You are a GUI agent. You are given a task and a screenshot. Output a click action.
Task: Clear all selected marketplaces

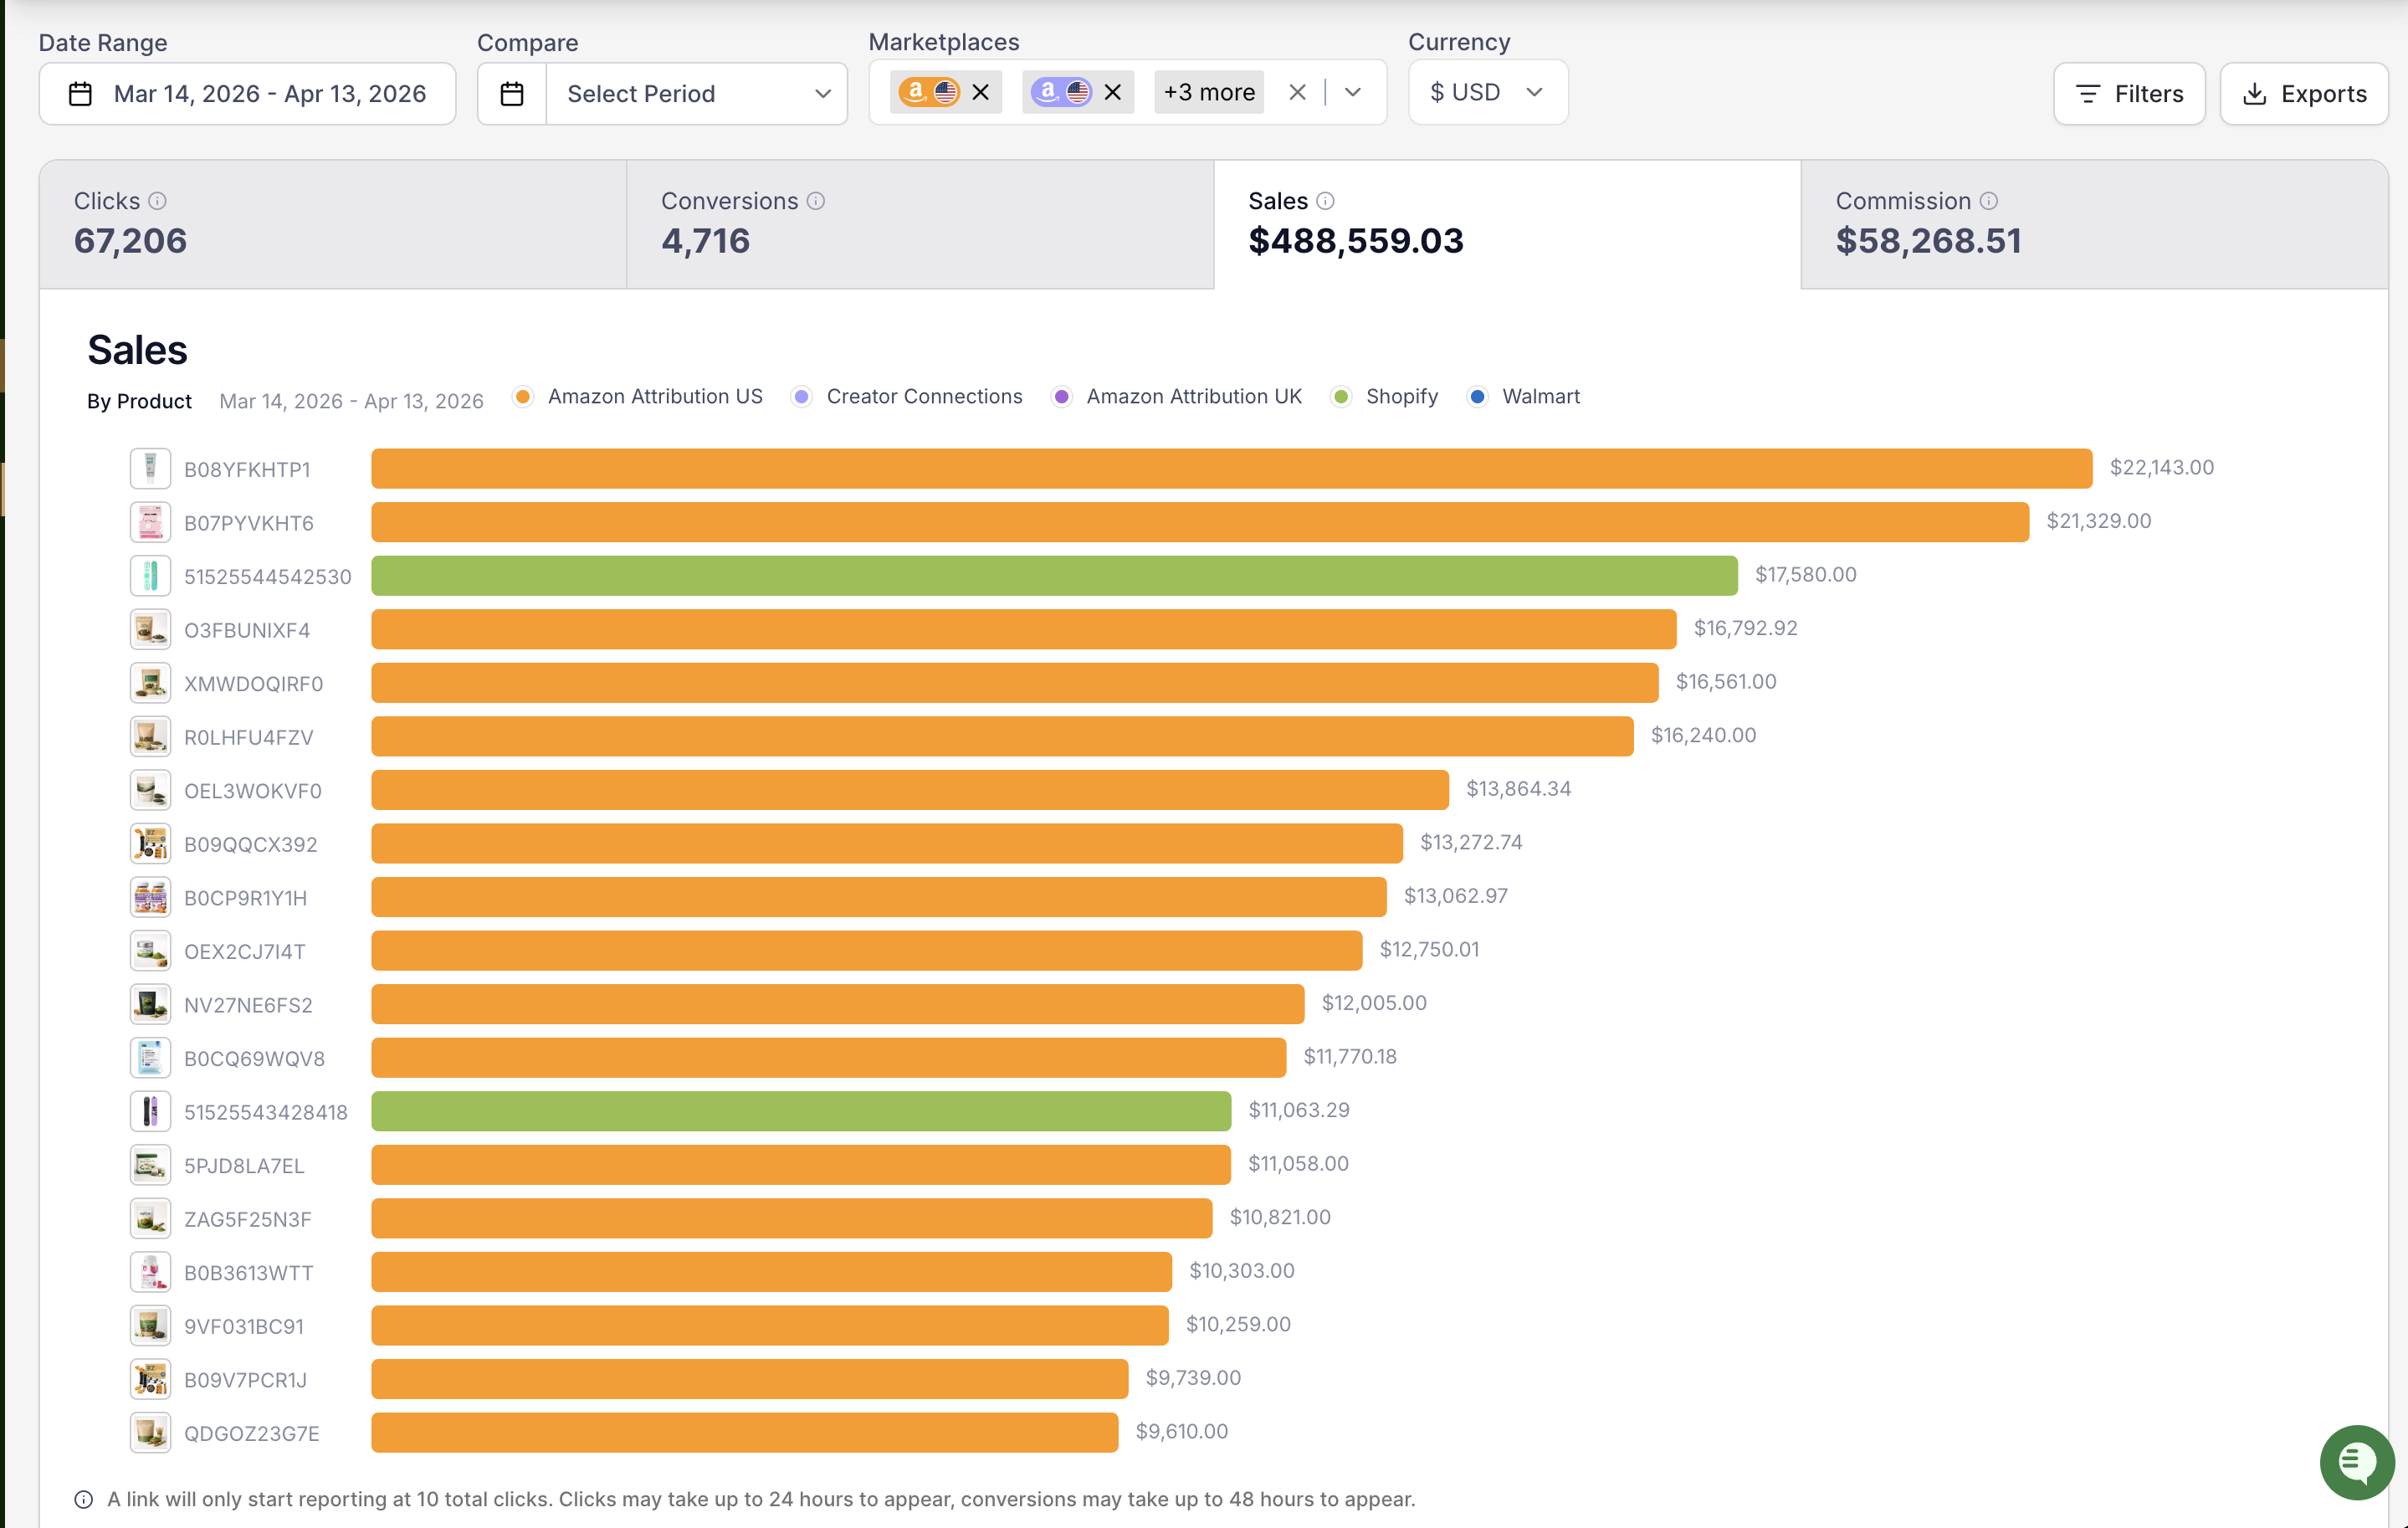click(x=1297, y=93)
